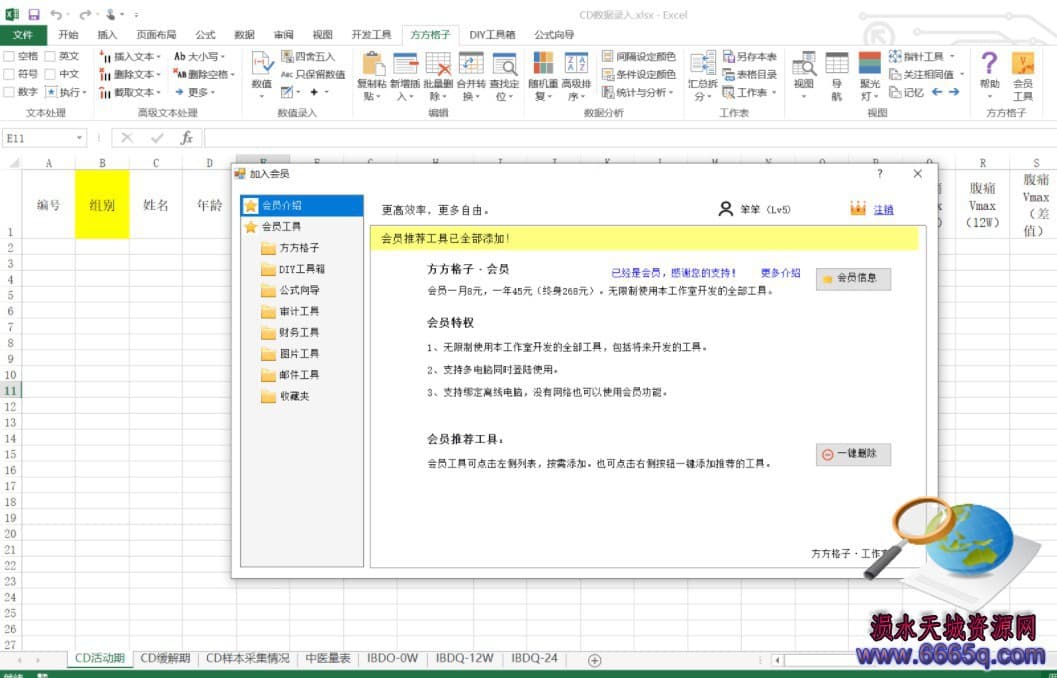
Task: Click the 一键删除 one-click delete button
Action: tap(853, 454)
